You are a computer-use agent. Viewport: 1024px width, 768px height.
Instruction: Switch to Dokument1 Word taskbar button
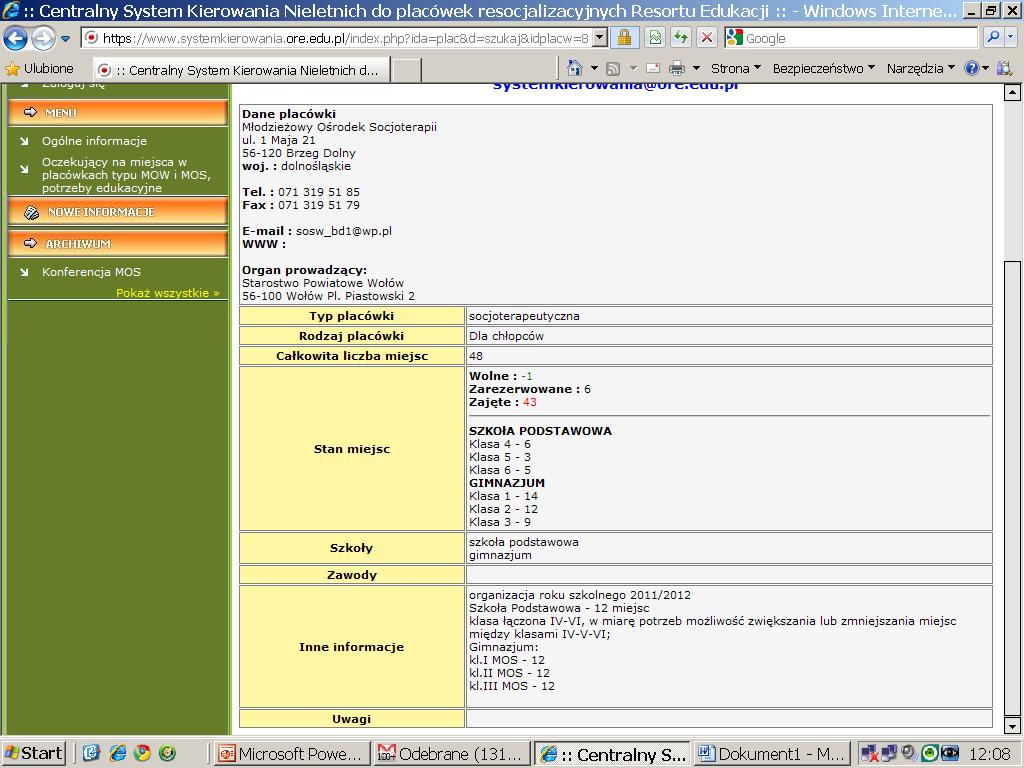coord(771,754)
